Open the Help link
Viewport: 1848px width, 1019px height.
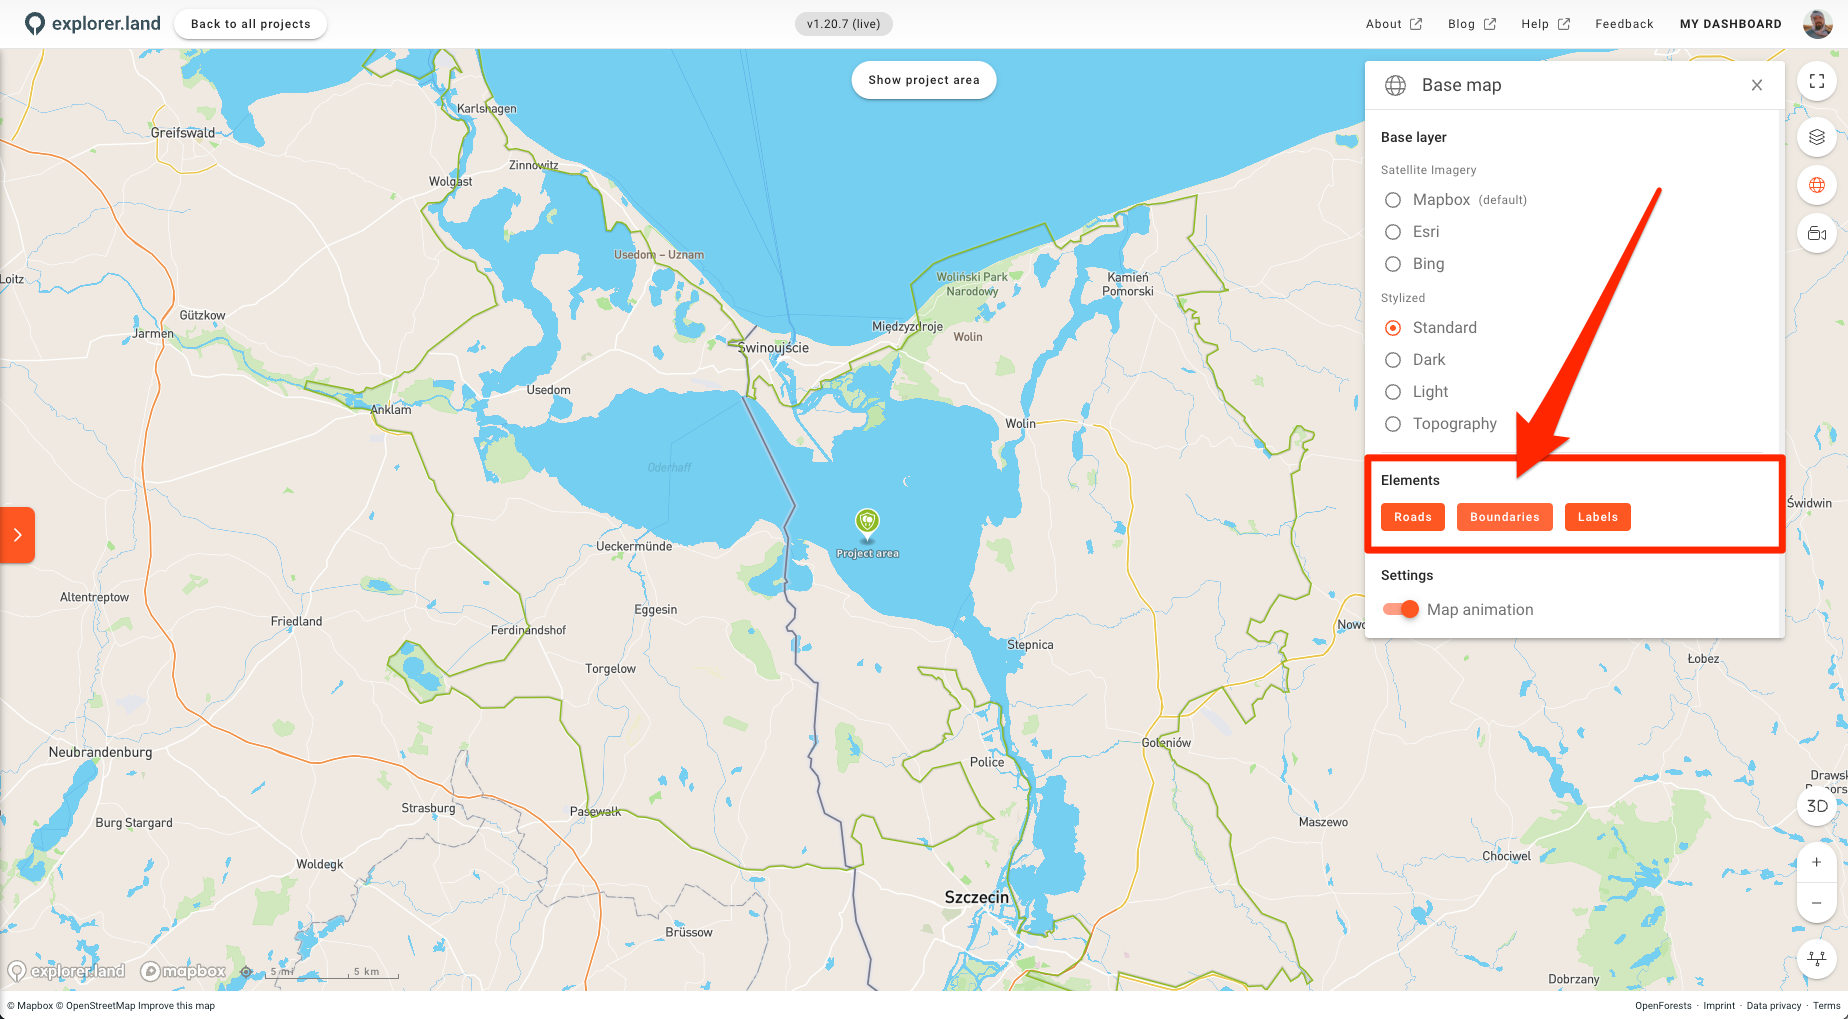click(1545, 24)
